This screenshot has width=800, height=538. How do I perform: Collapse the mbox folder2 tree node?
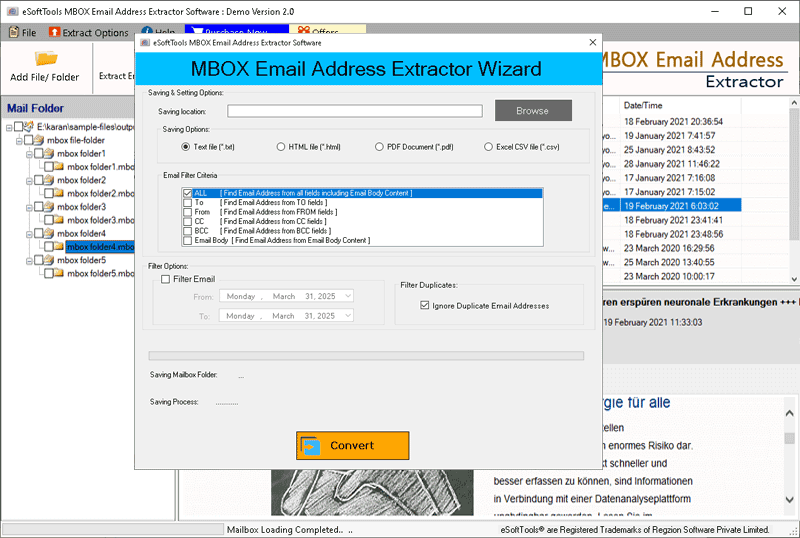[30, 180]
